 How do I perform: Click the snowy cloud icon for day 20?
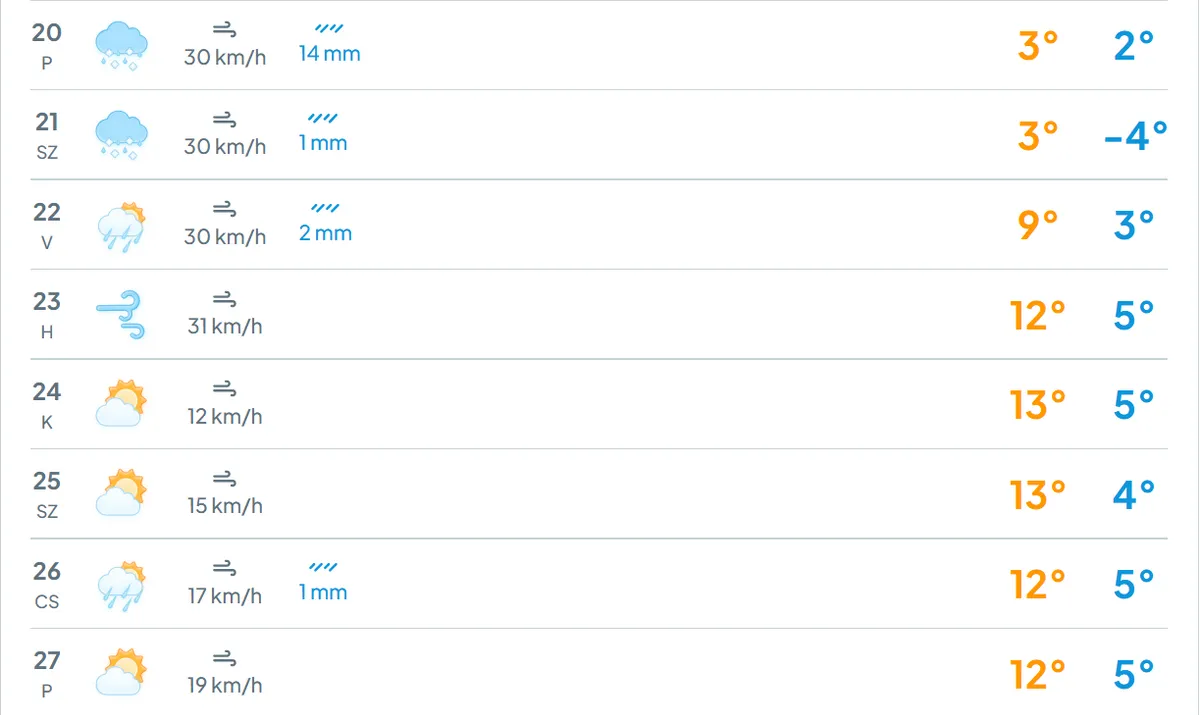point(121,46)
